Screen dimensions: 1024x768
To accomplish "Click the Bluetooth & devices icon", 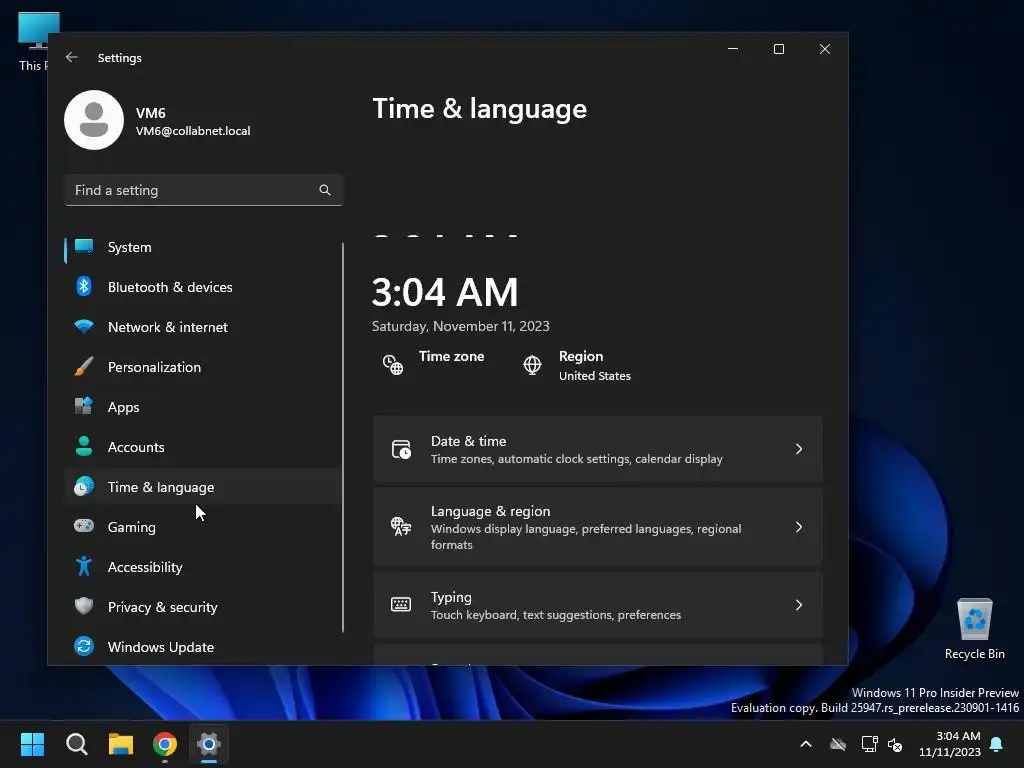I will [x=84, y=286].
